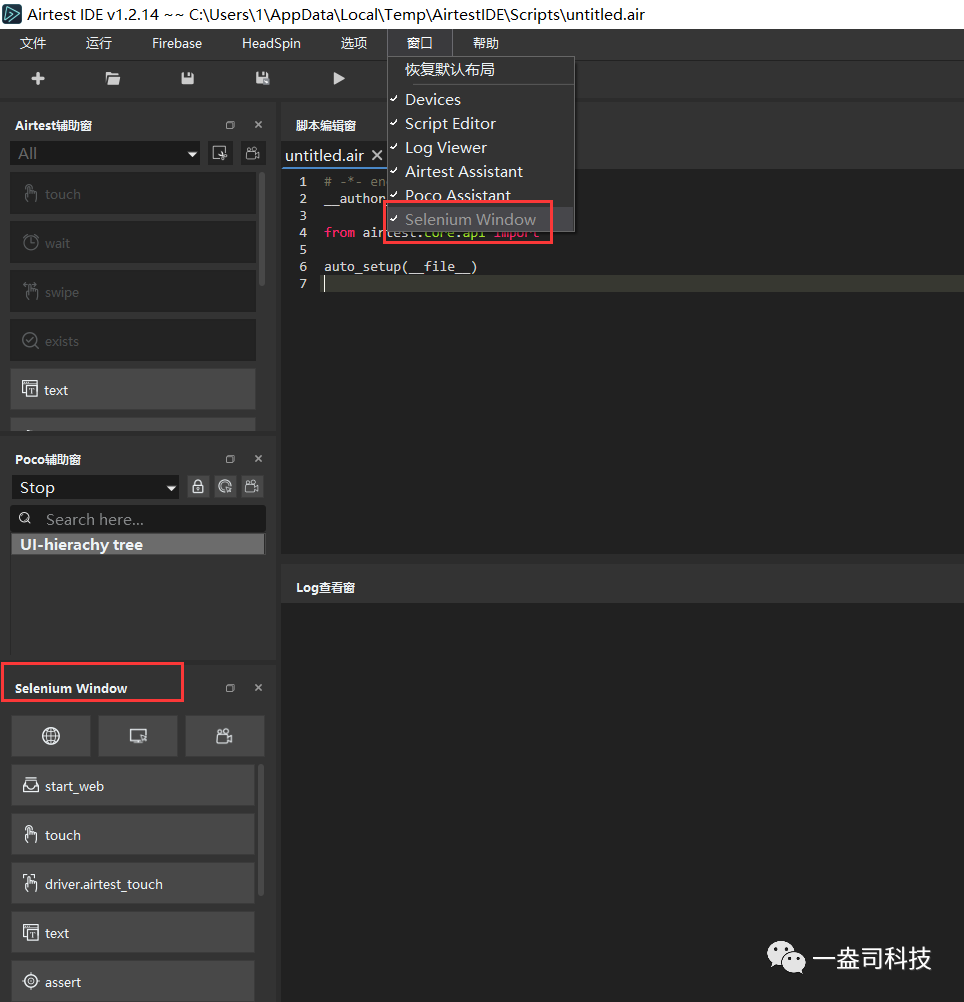Toggle Script Editor window in menu
Image resolution: width=964 pixels, height=1002 pixels.
[x=480, y=123]
